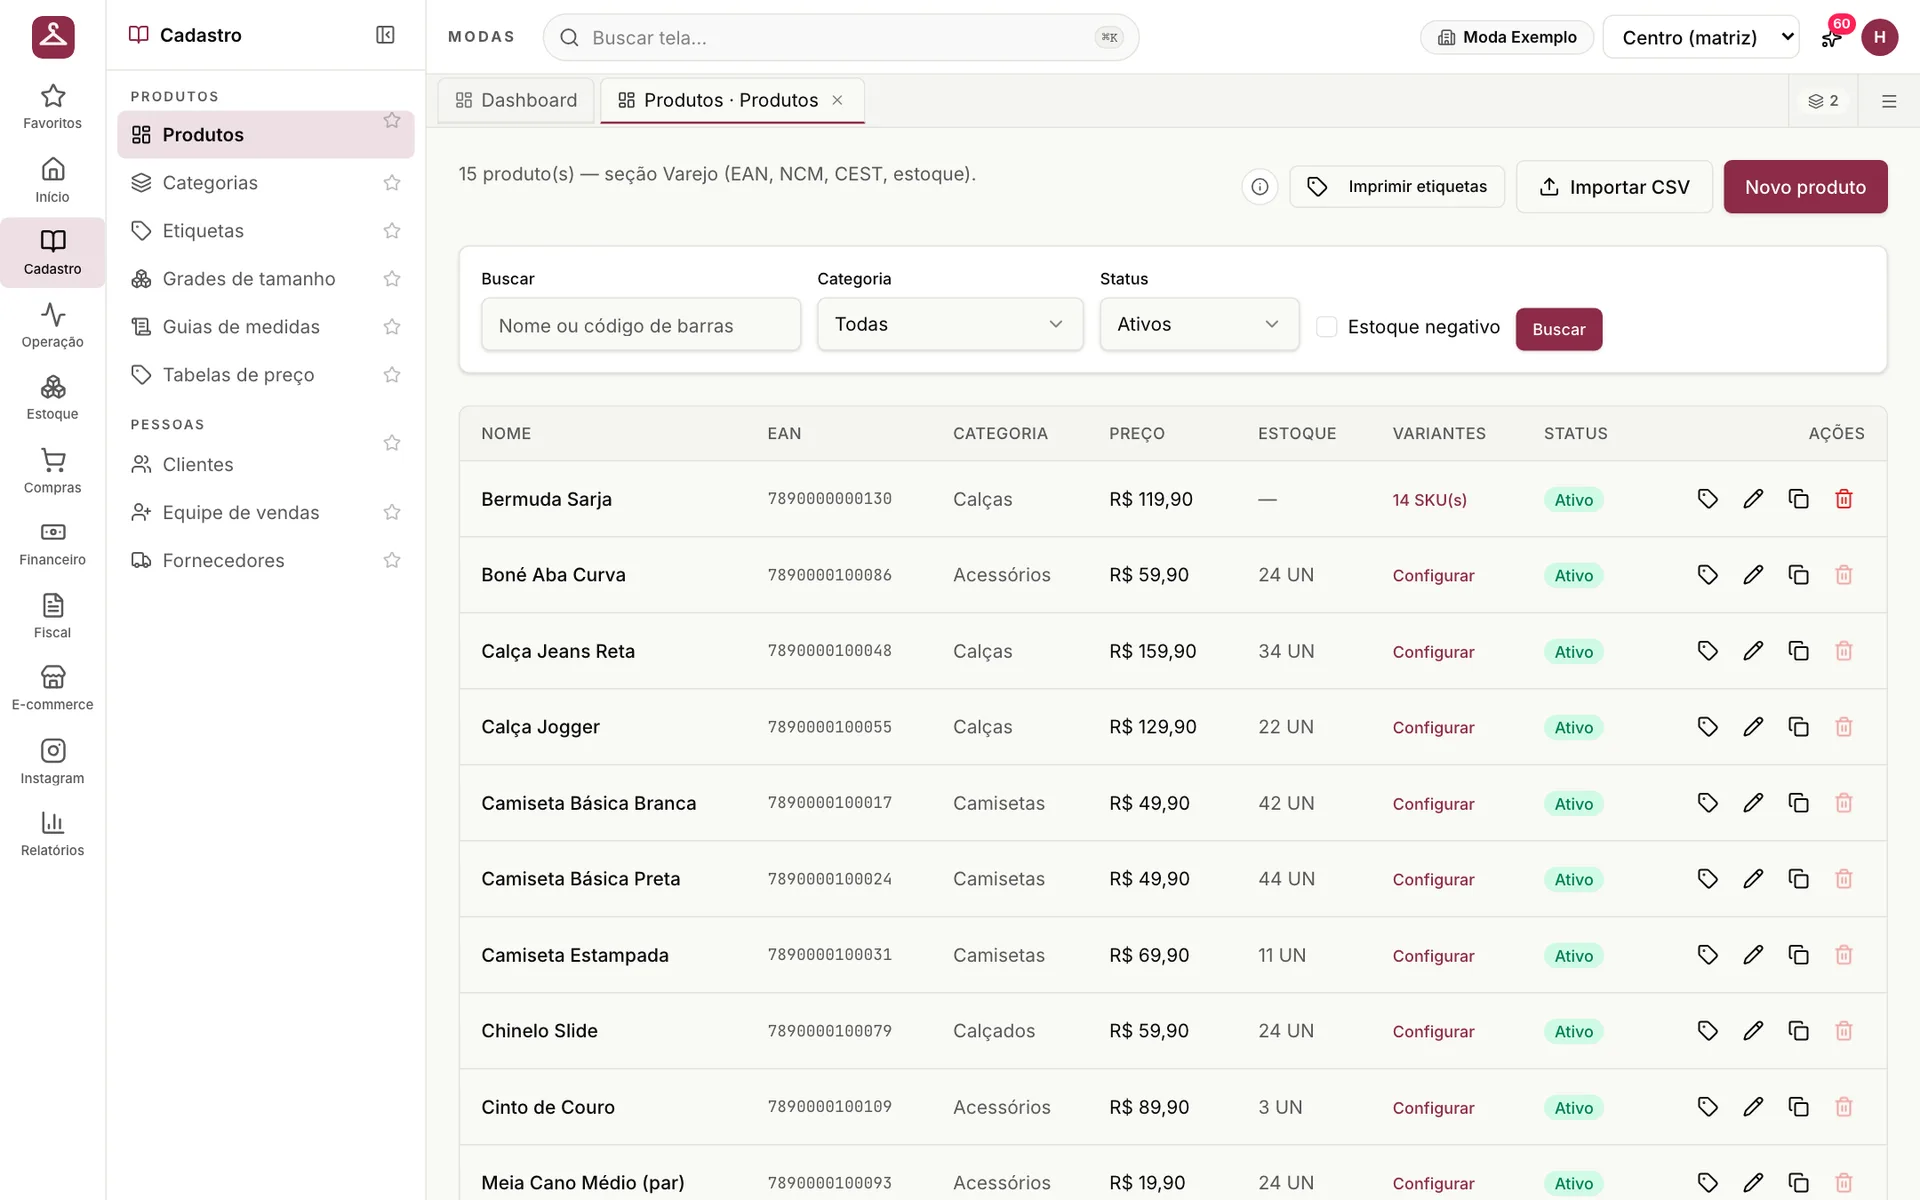Open the Instagram sidebar section
Screen dimensions: 1920x1200
pos(52,762)
